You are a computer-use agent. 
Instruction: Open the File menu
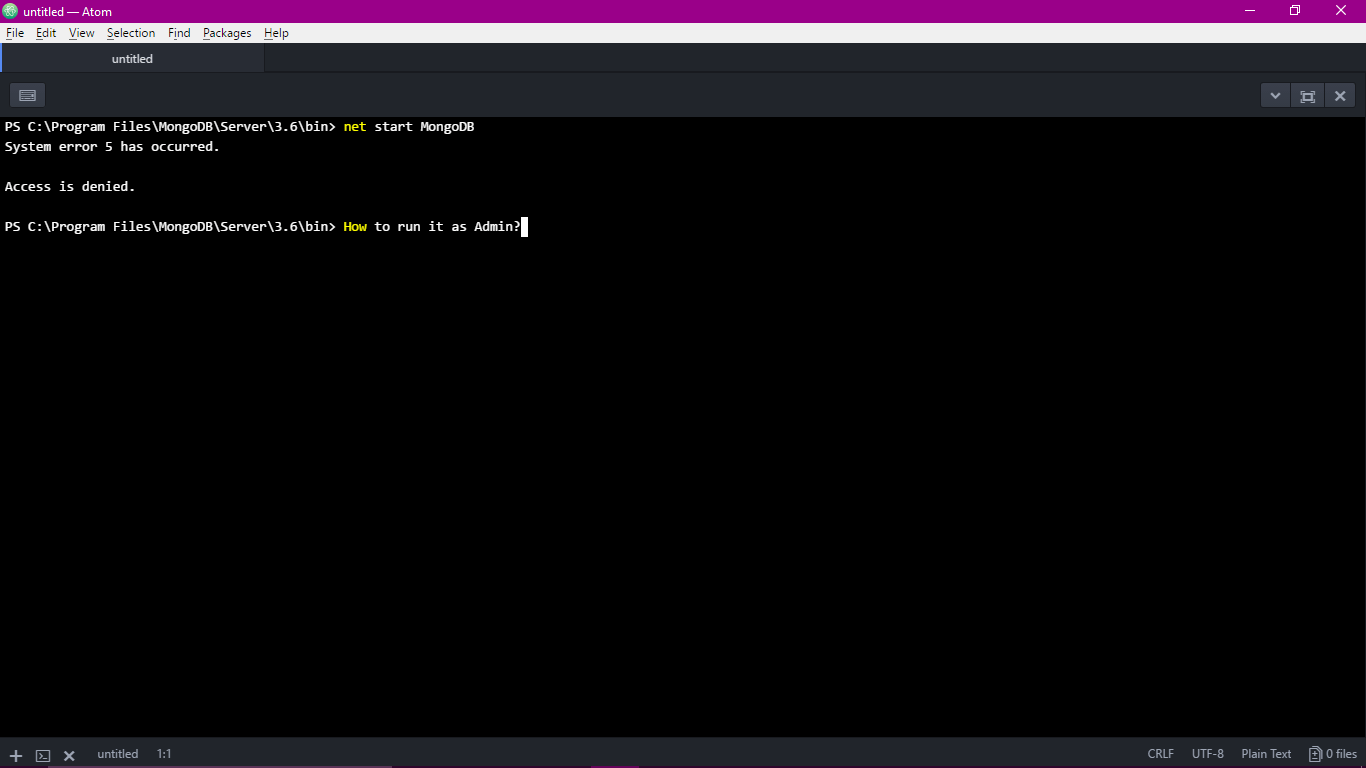click(15, 33)
